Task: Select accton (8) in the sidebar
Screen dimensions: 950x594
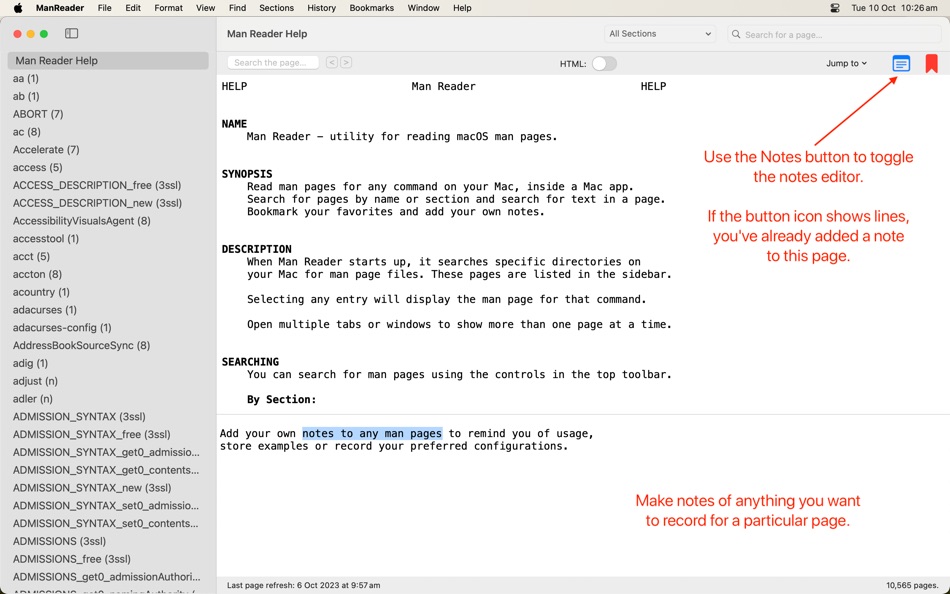Action: pos(108,274)
